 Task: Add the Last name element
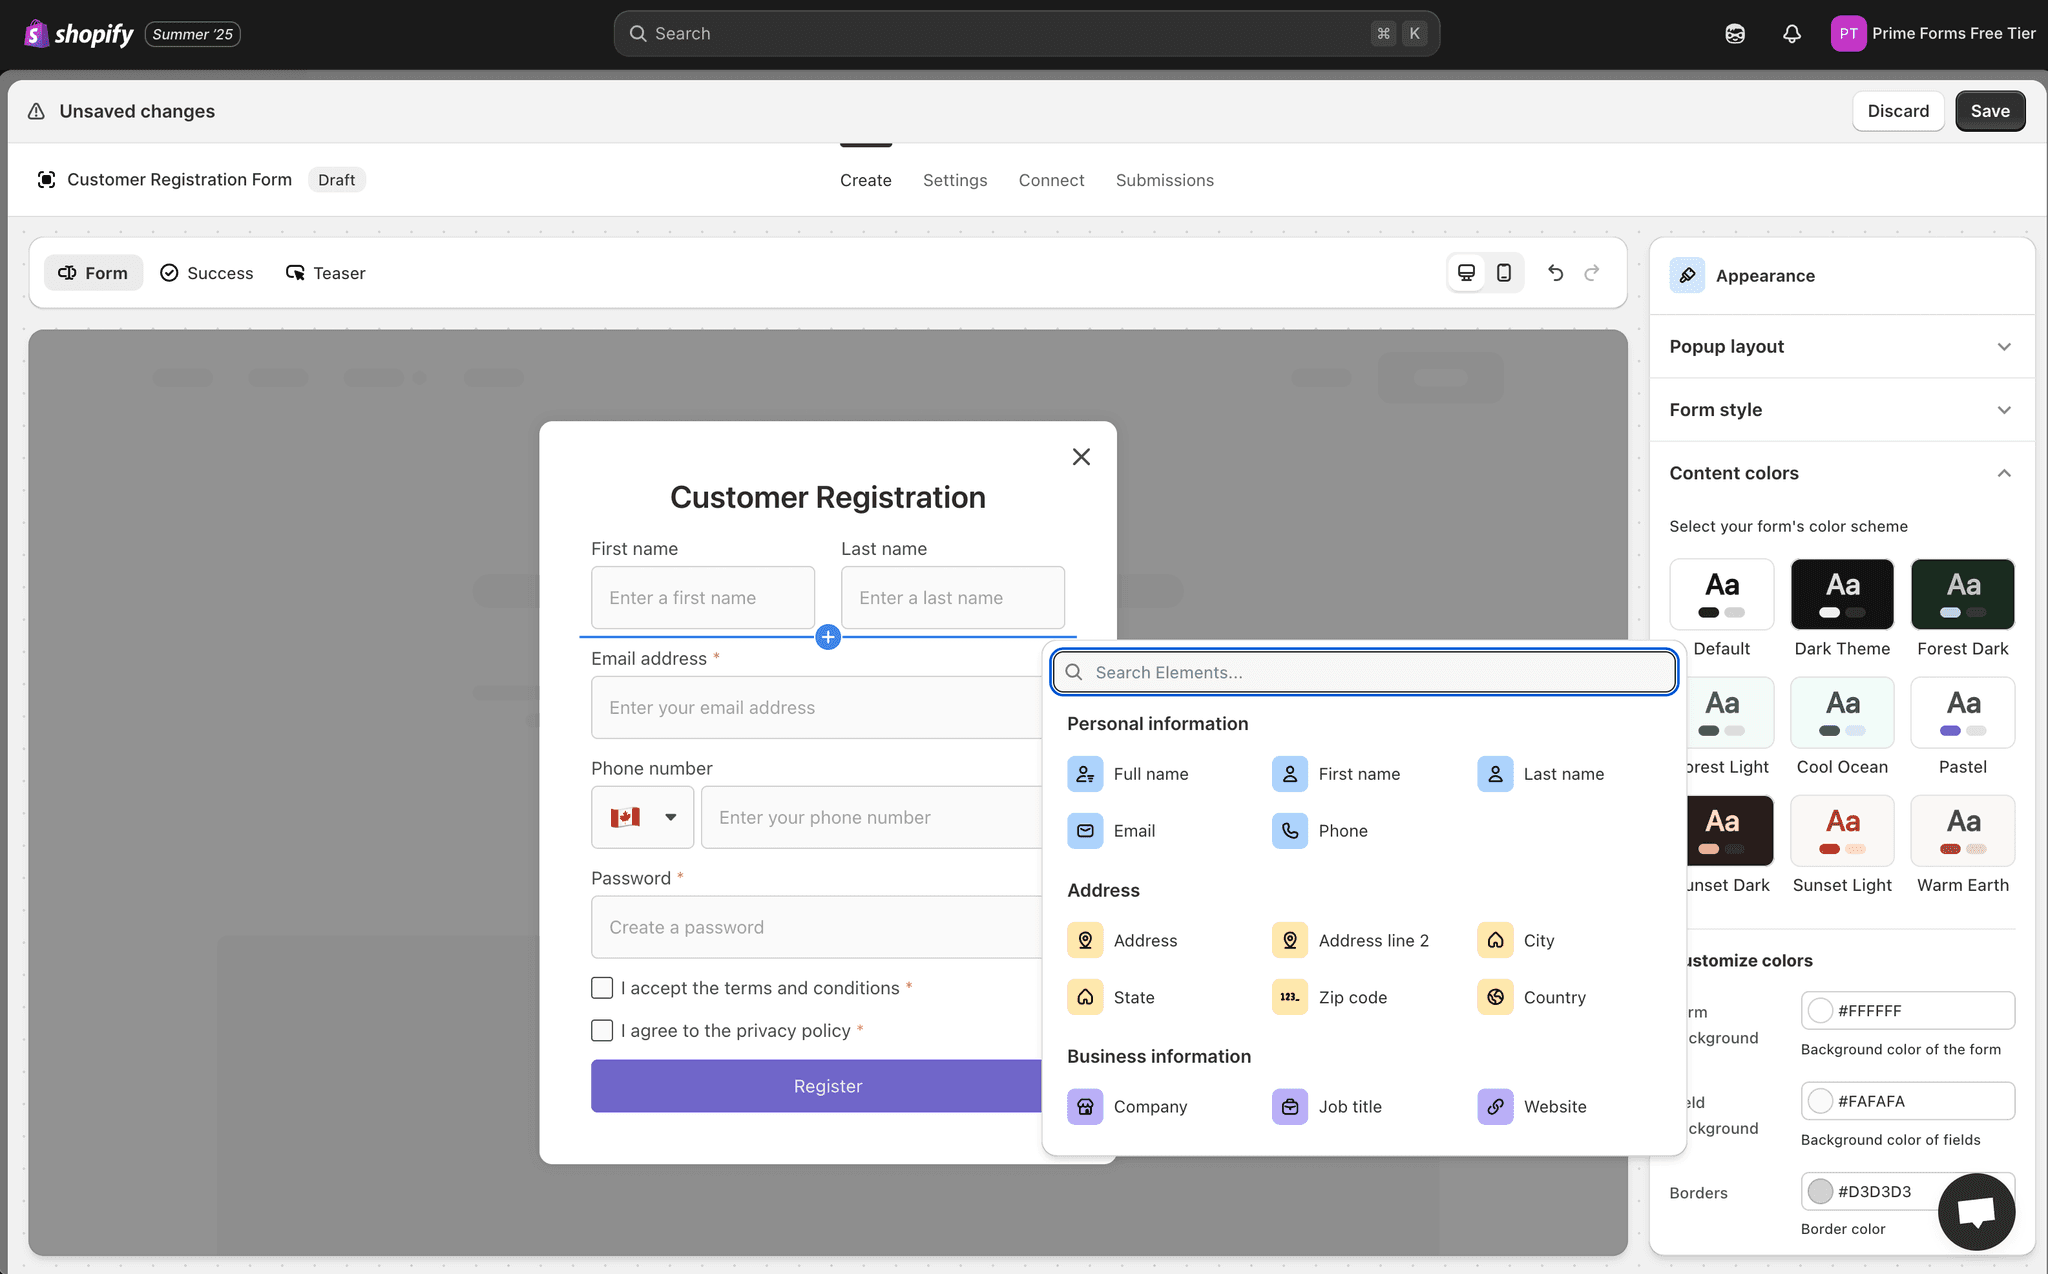pyautogui.click(x=1541, y=774)
